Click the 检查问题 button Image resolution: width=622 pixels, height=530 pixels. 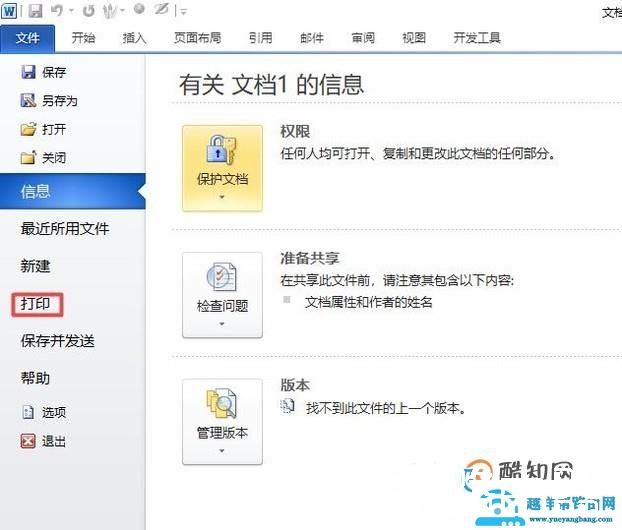pyautogui.click(x=222, y=295)
